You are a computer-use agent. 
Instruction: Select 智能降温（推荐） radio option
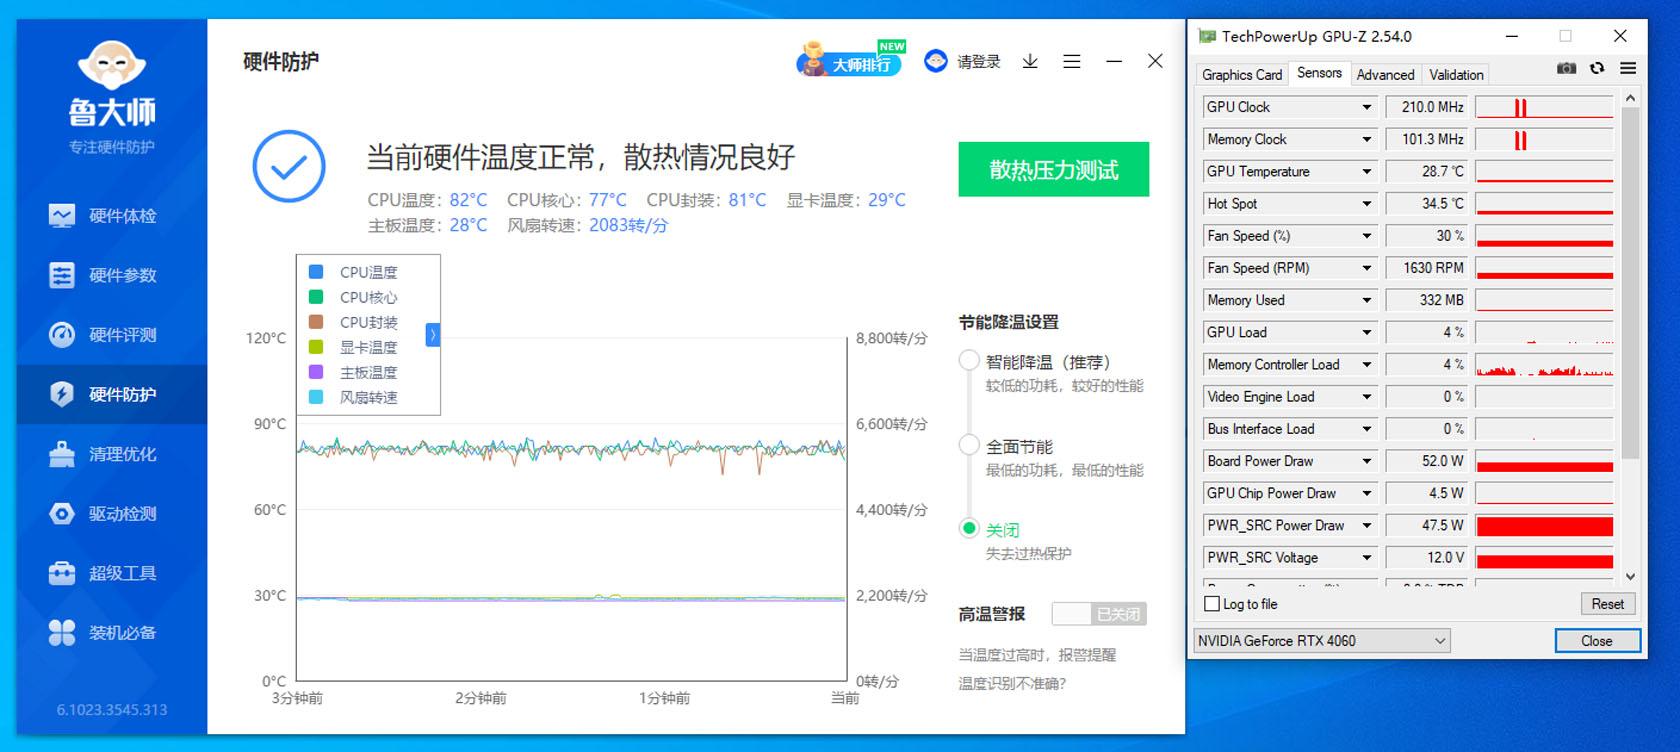tap(969, 361)
